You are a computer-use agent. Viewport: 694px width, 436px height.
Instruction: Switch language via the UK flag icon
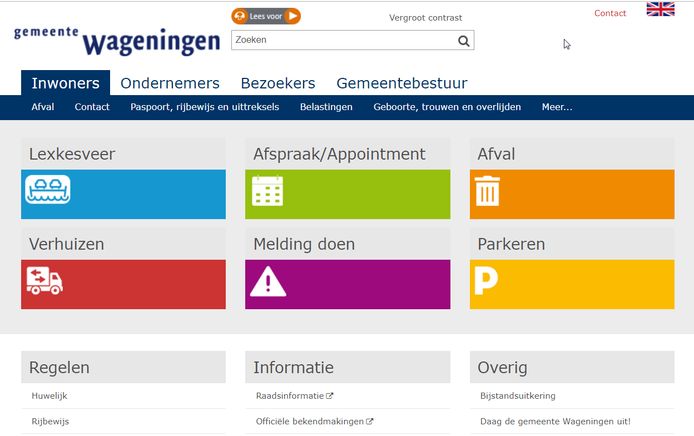pos(660,10)
